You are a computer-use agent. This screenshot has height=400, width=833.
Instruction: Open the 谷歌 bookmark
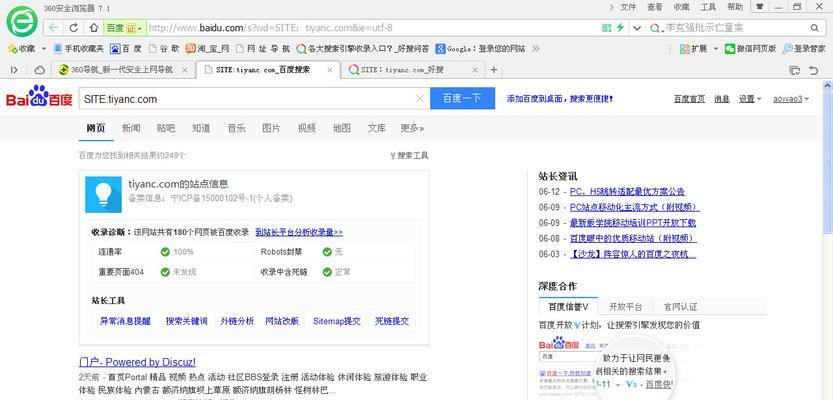164,48
